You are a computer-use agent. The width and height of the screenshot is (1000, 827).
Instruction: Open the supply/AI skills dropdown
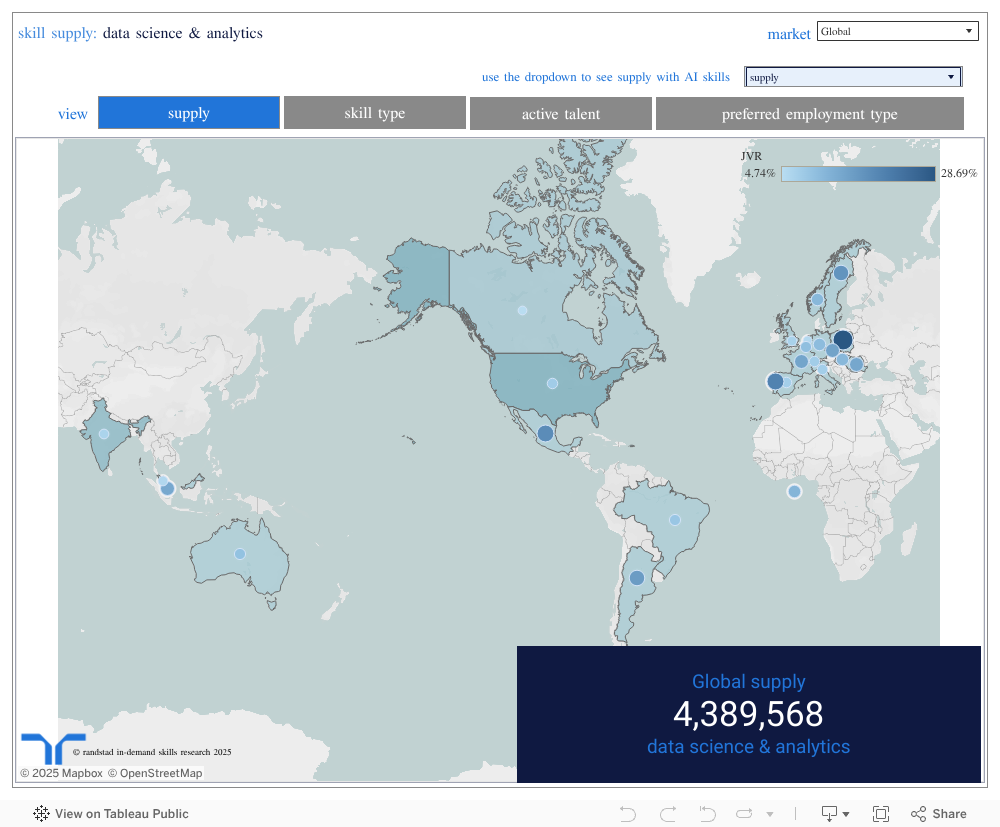(852, 76)
